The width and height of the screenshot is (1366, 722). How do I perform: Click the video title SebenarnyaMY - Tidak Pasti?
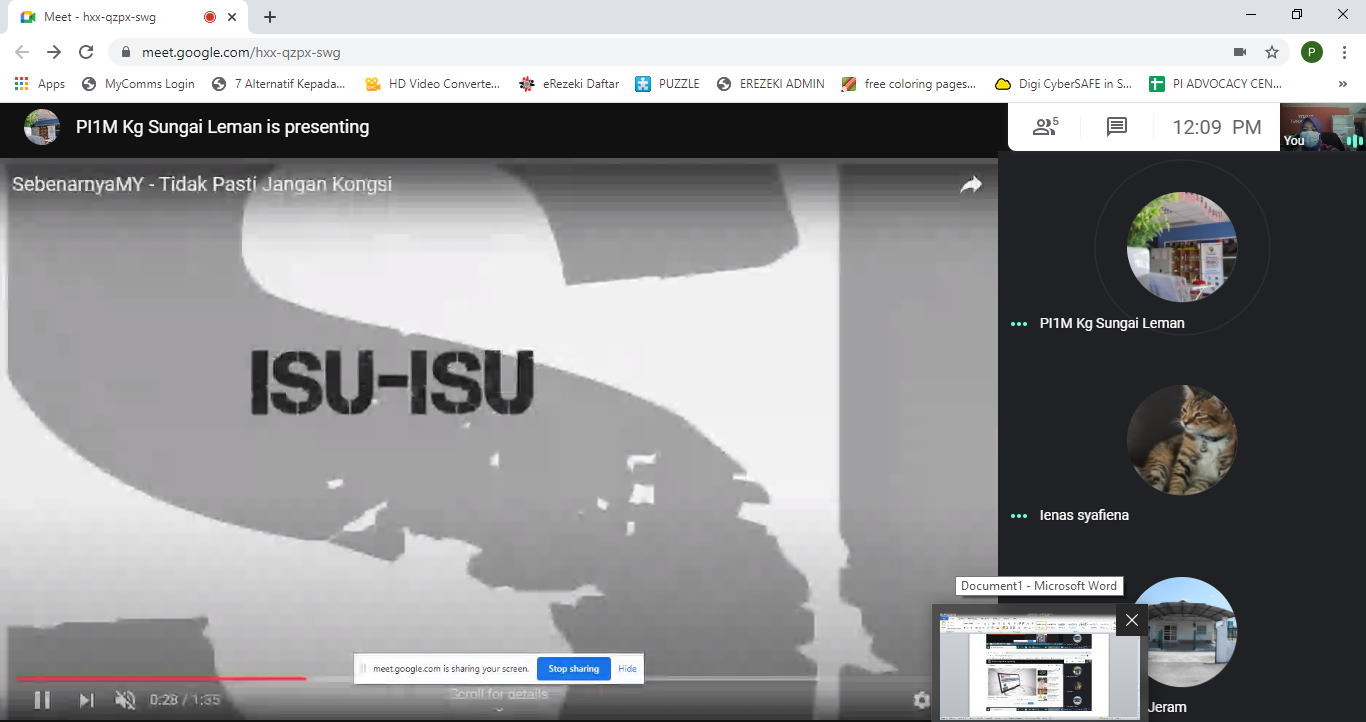point(202,184)
